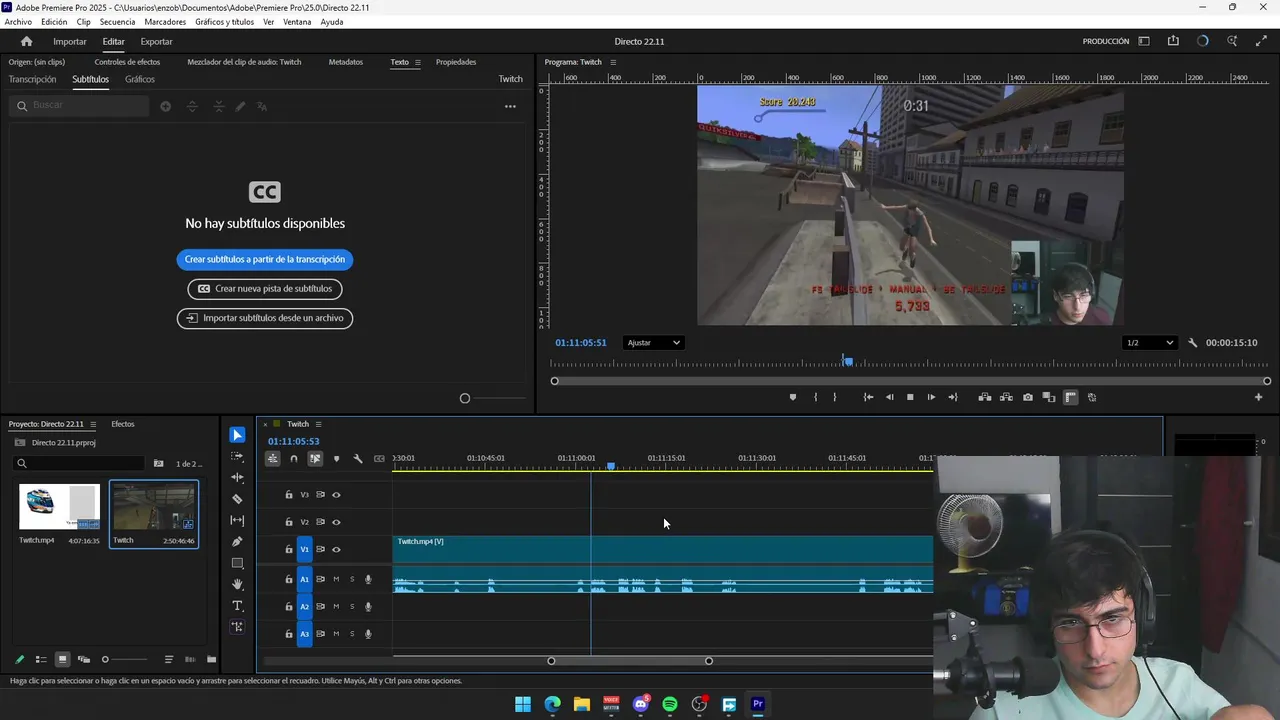
Task: Open the 1/2 playback resolution dropdown
Action: (x=1149, y=342)
